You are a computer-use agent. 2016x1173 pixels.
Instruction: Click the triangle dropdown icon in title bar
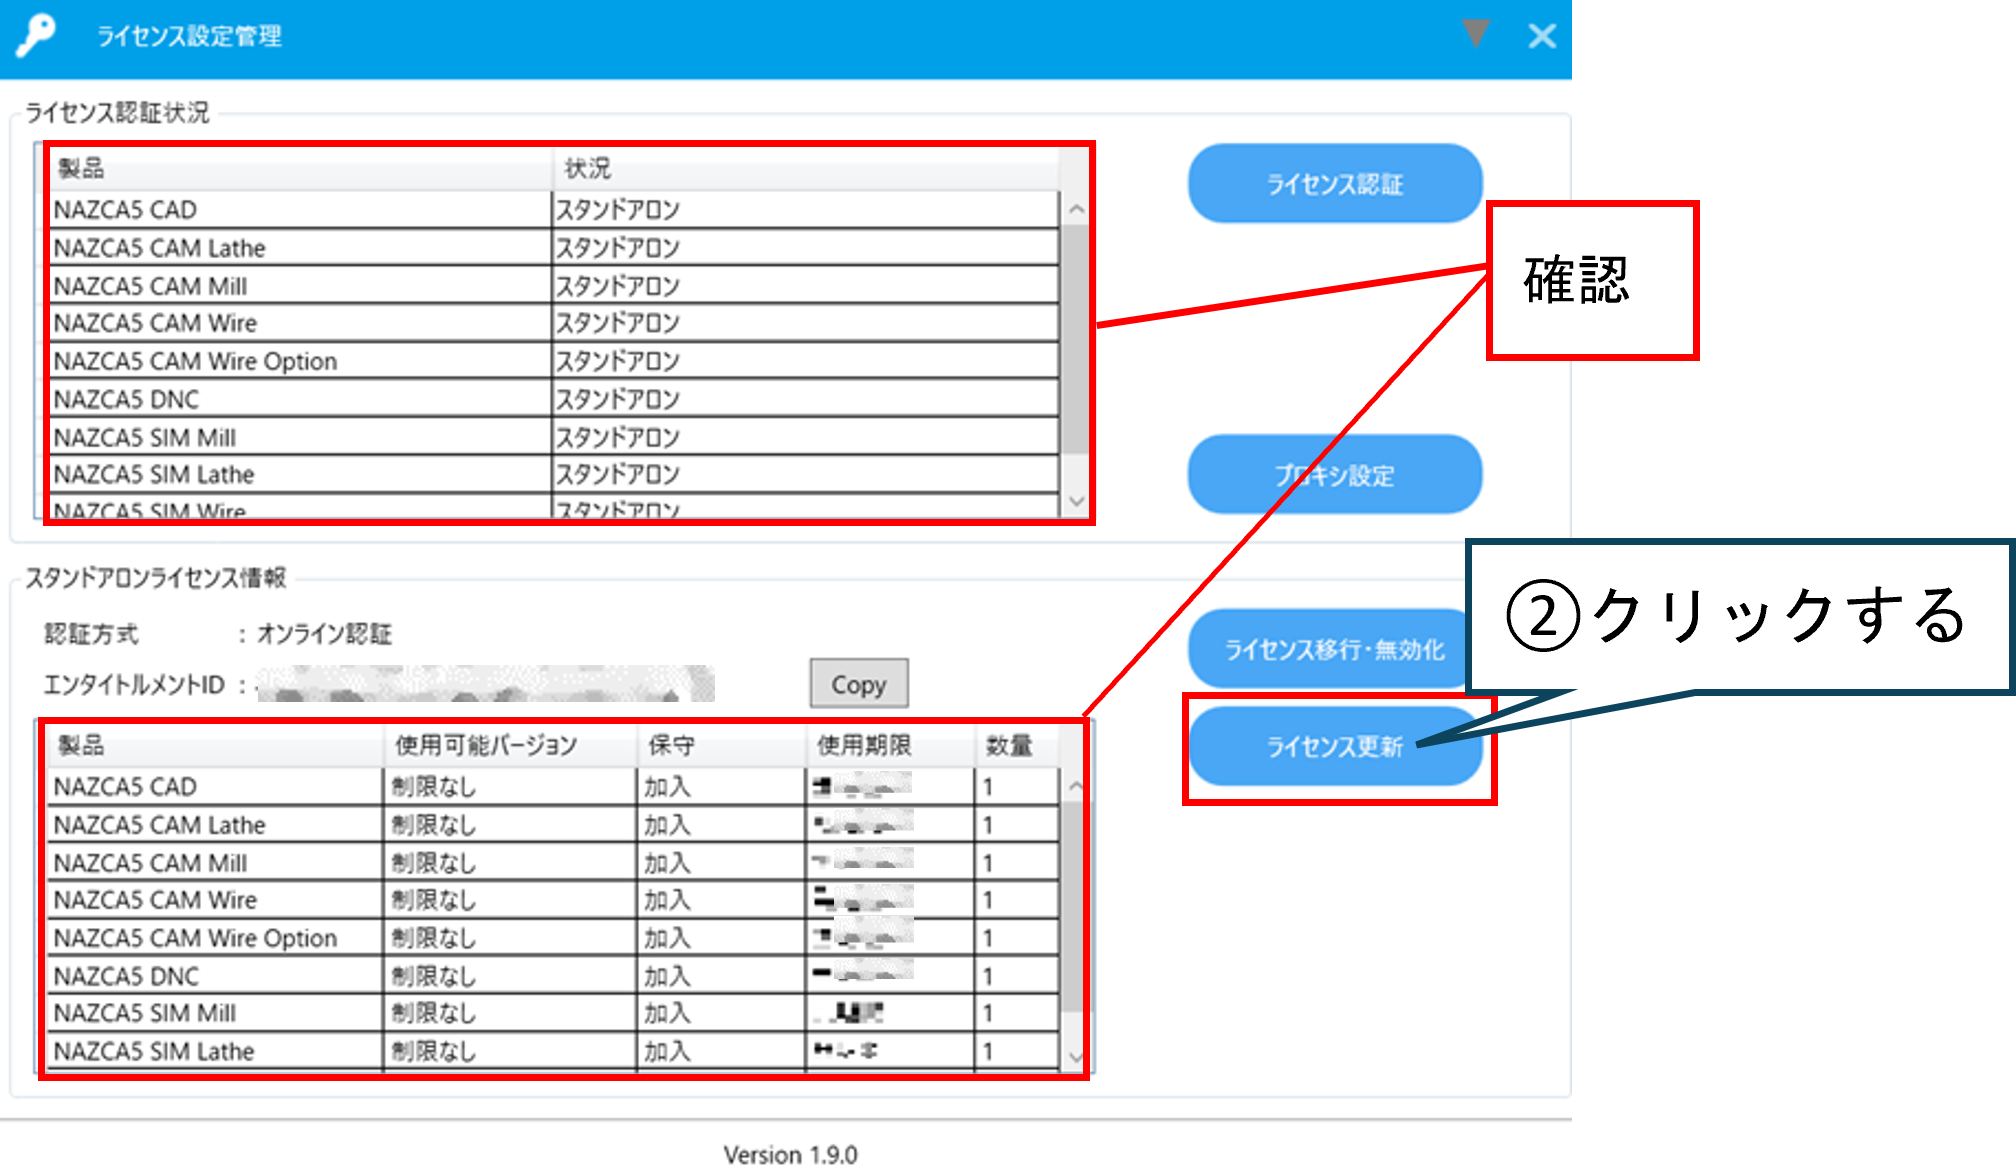(x=1475, y=34)
